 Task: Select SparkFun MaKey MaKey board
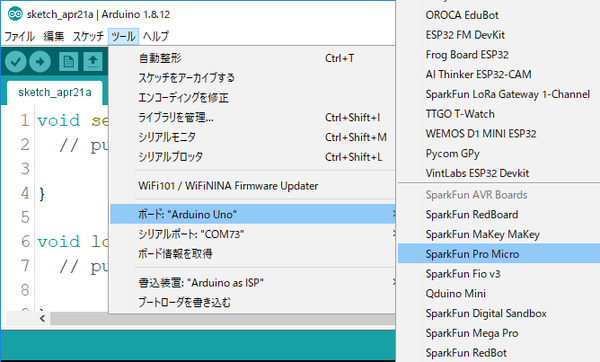(x=499, y=234)
